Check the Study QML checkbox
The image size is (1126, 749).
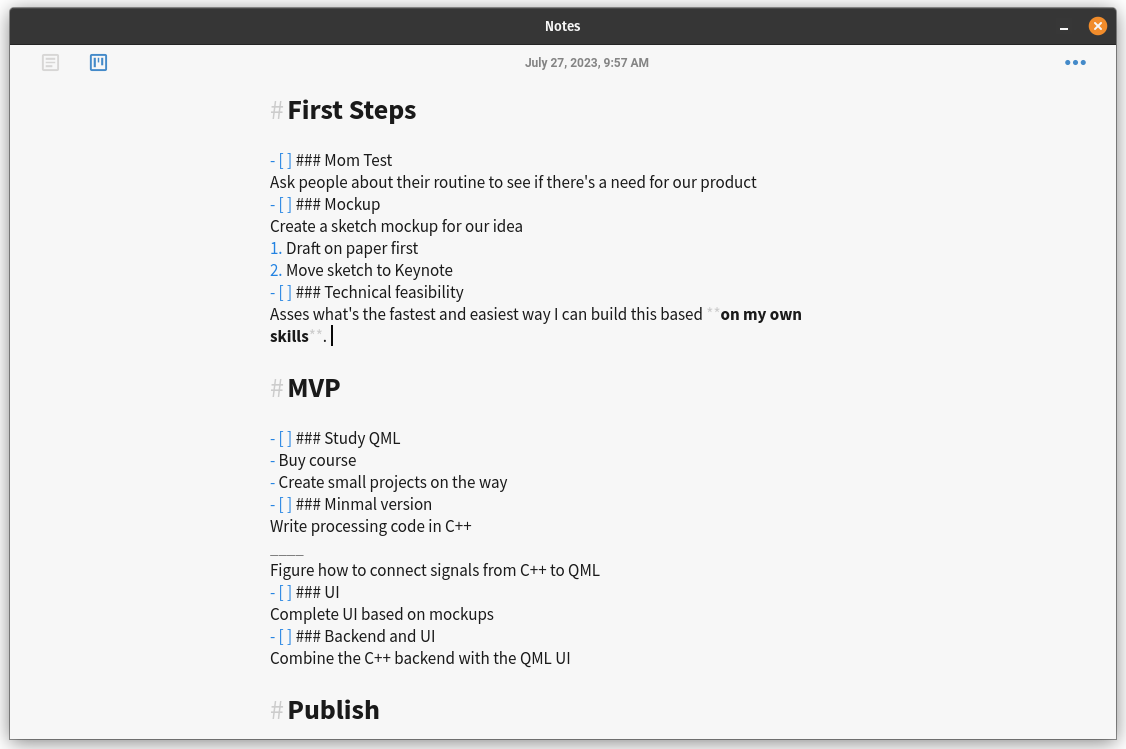(283, 438)
